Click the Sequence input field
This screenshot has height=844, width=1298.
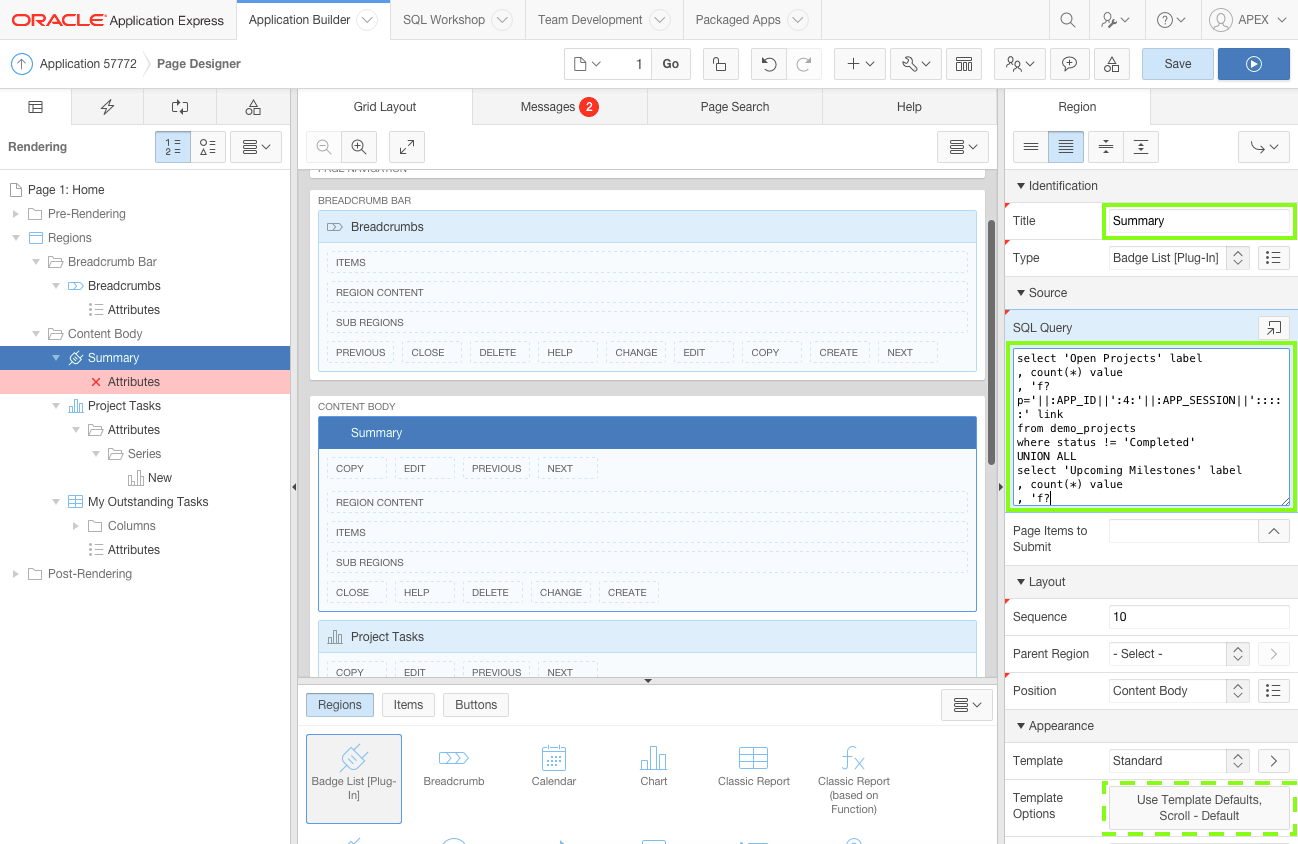pyautogui.click(x=1198, y=617)
